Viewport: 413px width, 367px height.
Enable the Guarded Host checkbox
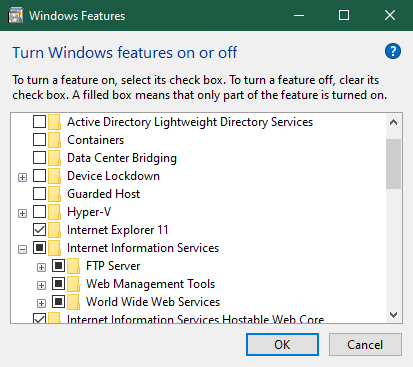pos(39,194)
